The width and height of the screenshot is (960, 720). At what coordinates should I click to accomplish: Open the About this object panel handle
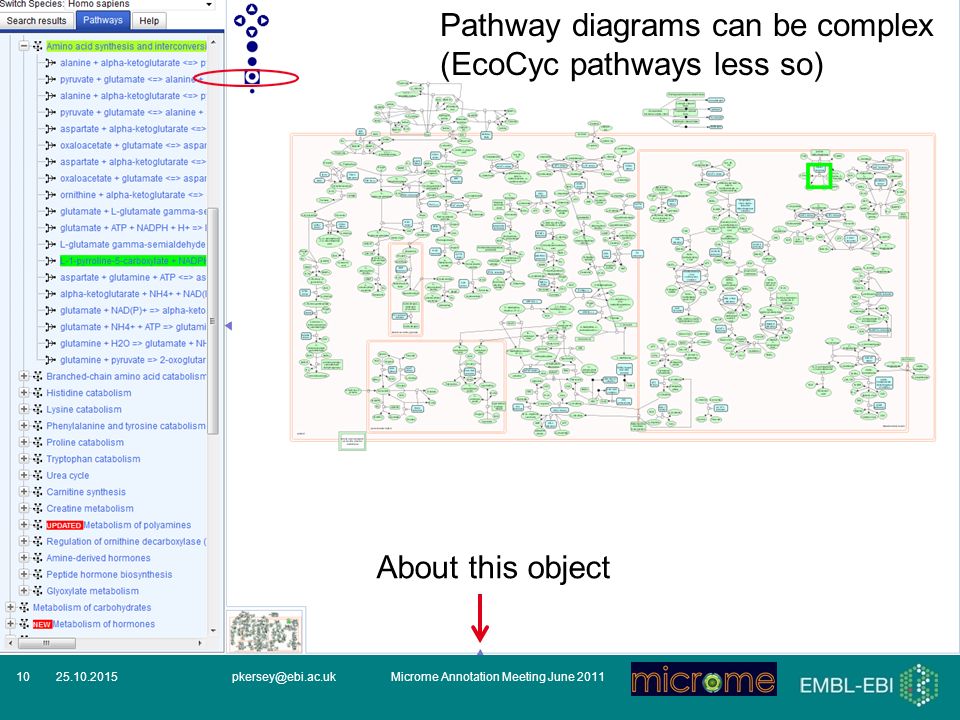point(480,653)
